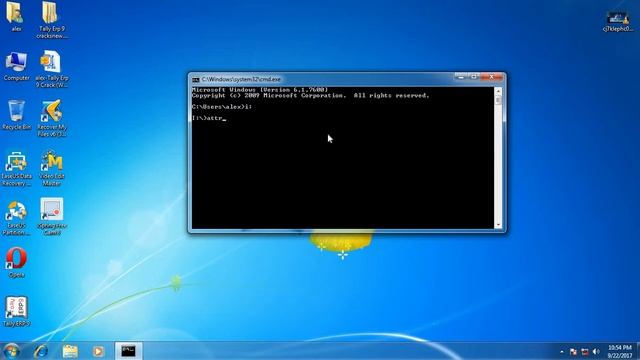Screen dimensions: 640x360
Task: Open the Action Center flag icon
Action: (573, 351)
